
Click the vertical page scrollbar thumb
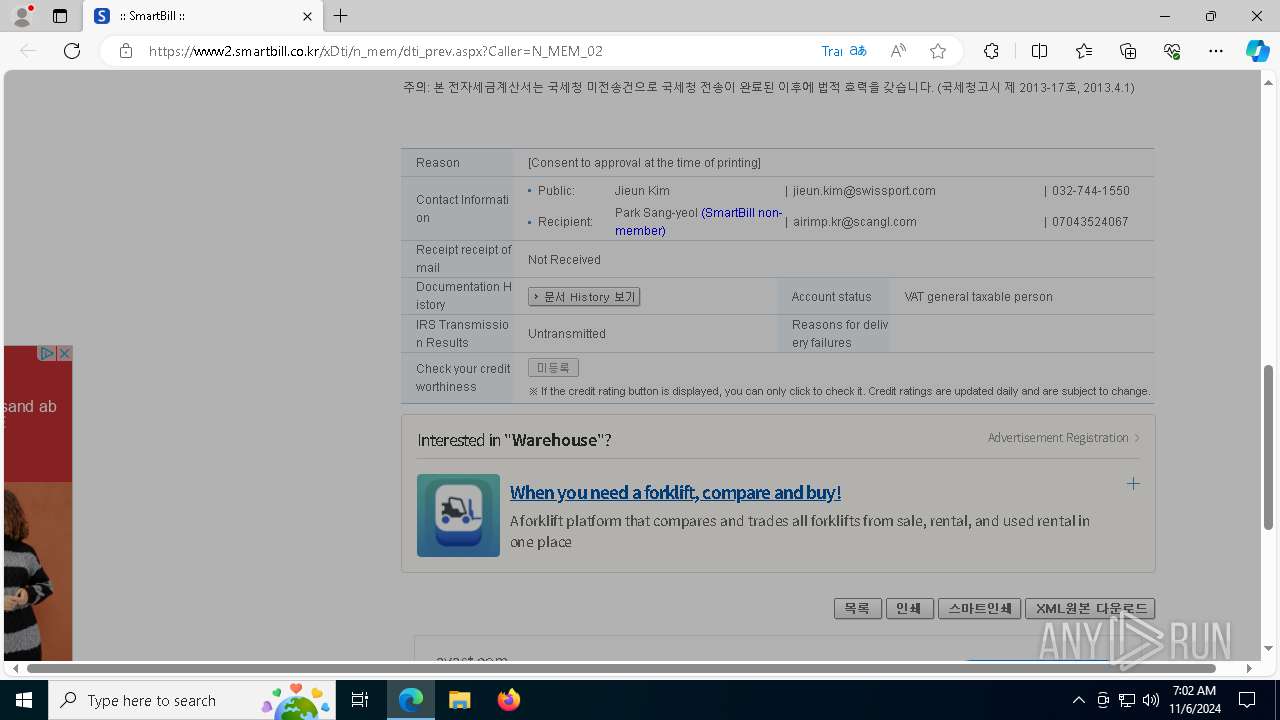(1269, 447)
